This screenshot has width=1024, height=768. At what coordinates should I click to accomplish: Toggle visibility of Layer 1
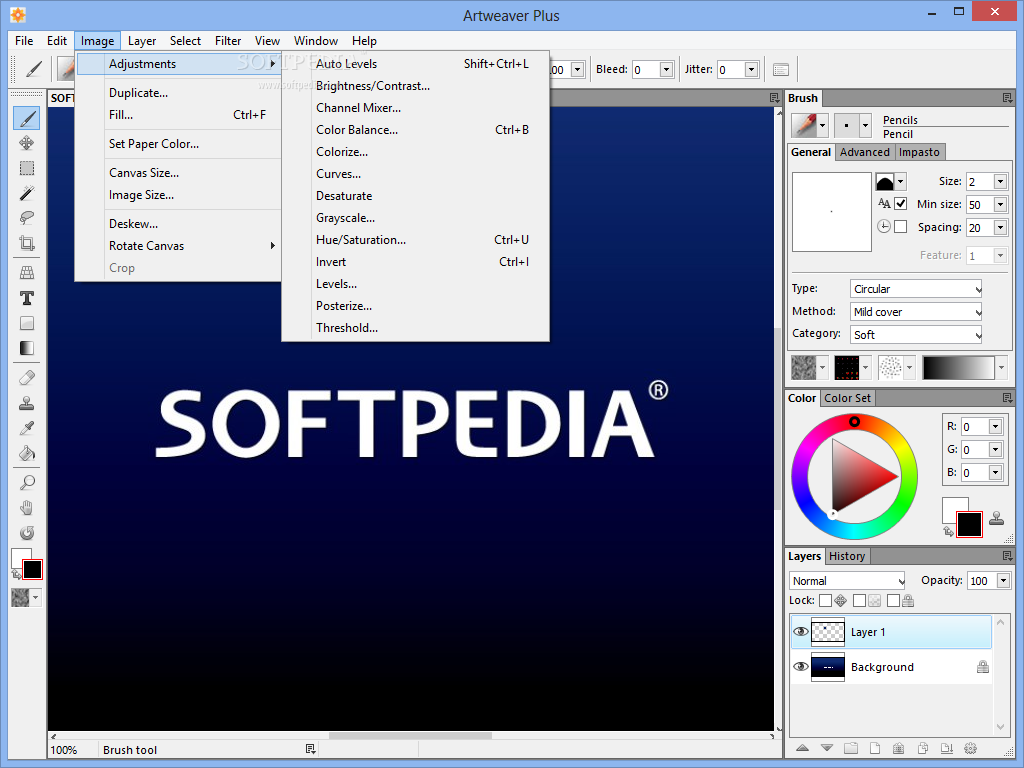click(x=800, y=632)
